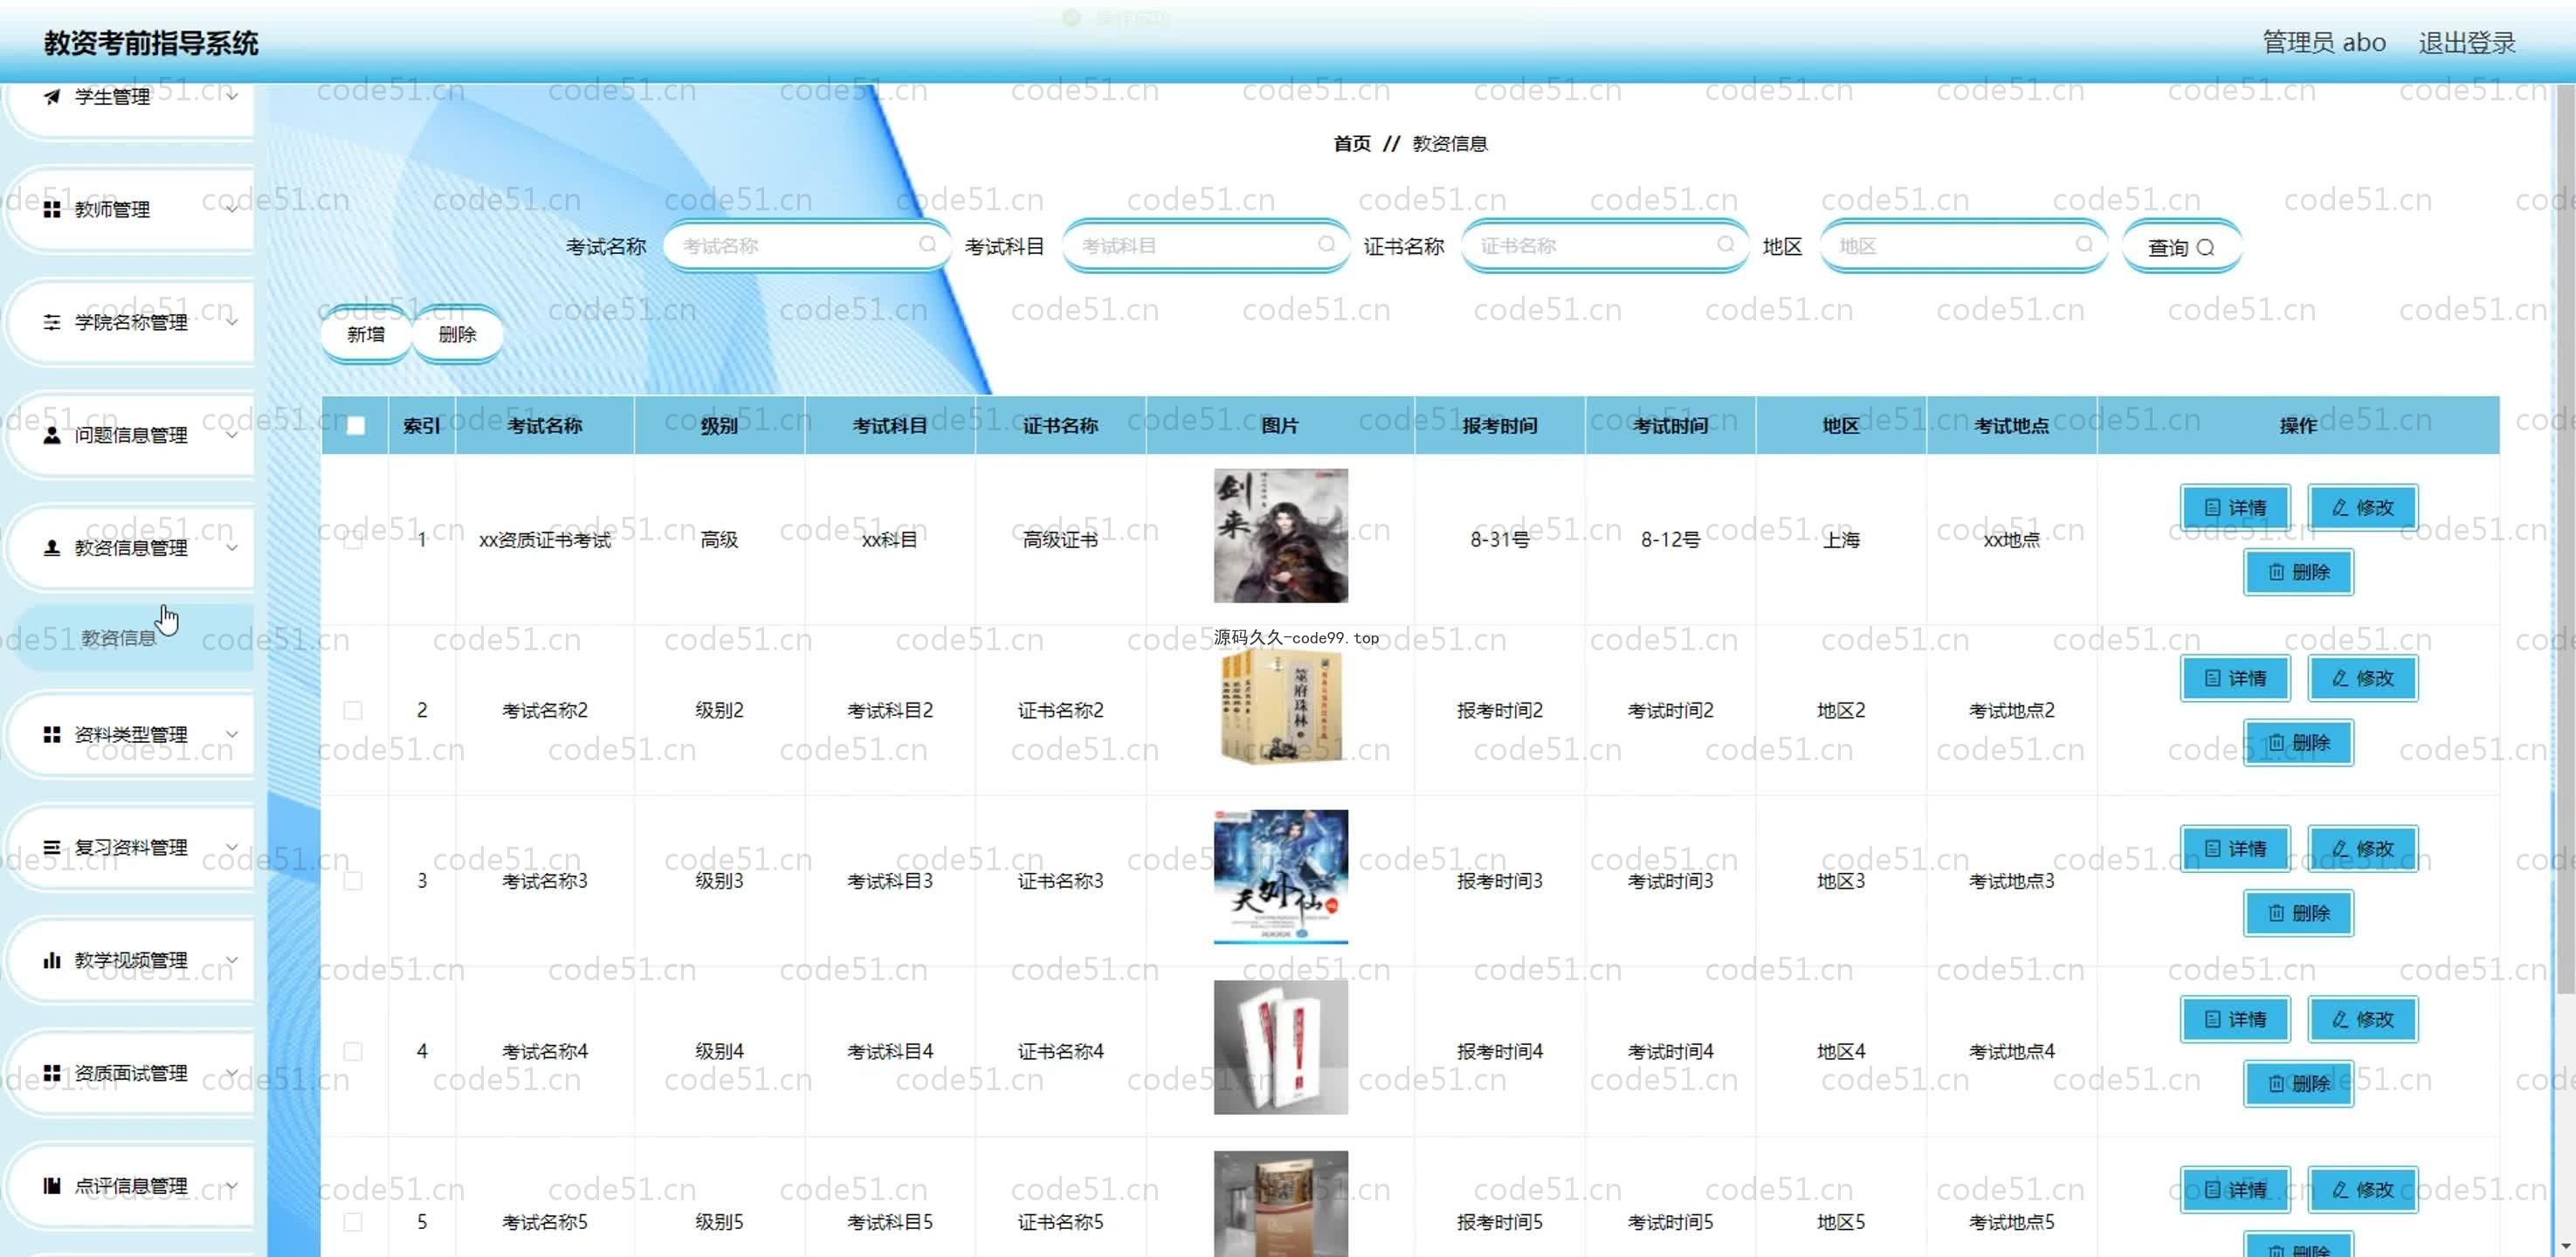Click the 资料类型管理 grid icon

click(52, 734)
